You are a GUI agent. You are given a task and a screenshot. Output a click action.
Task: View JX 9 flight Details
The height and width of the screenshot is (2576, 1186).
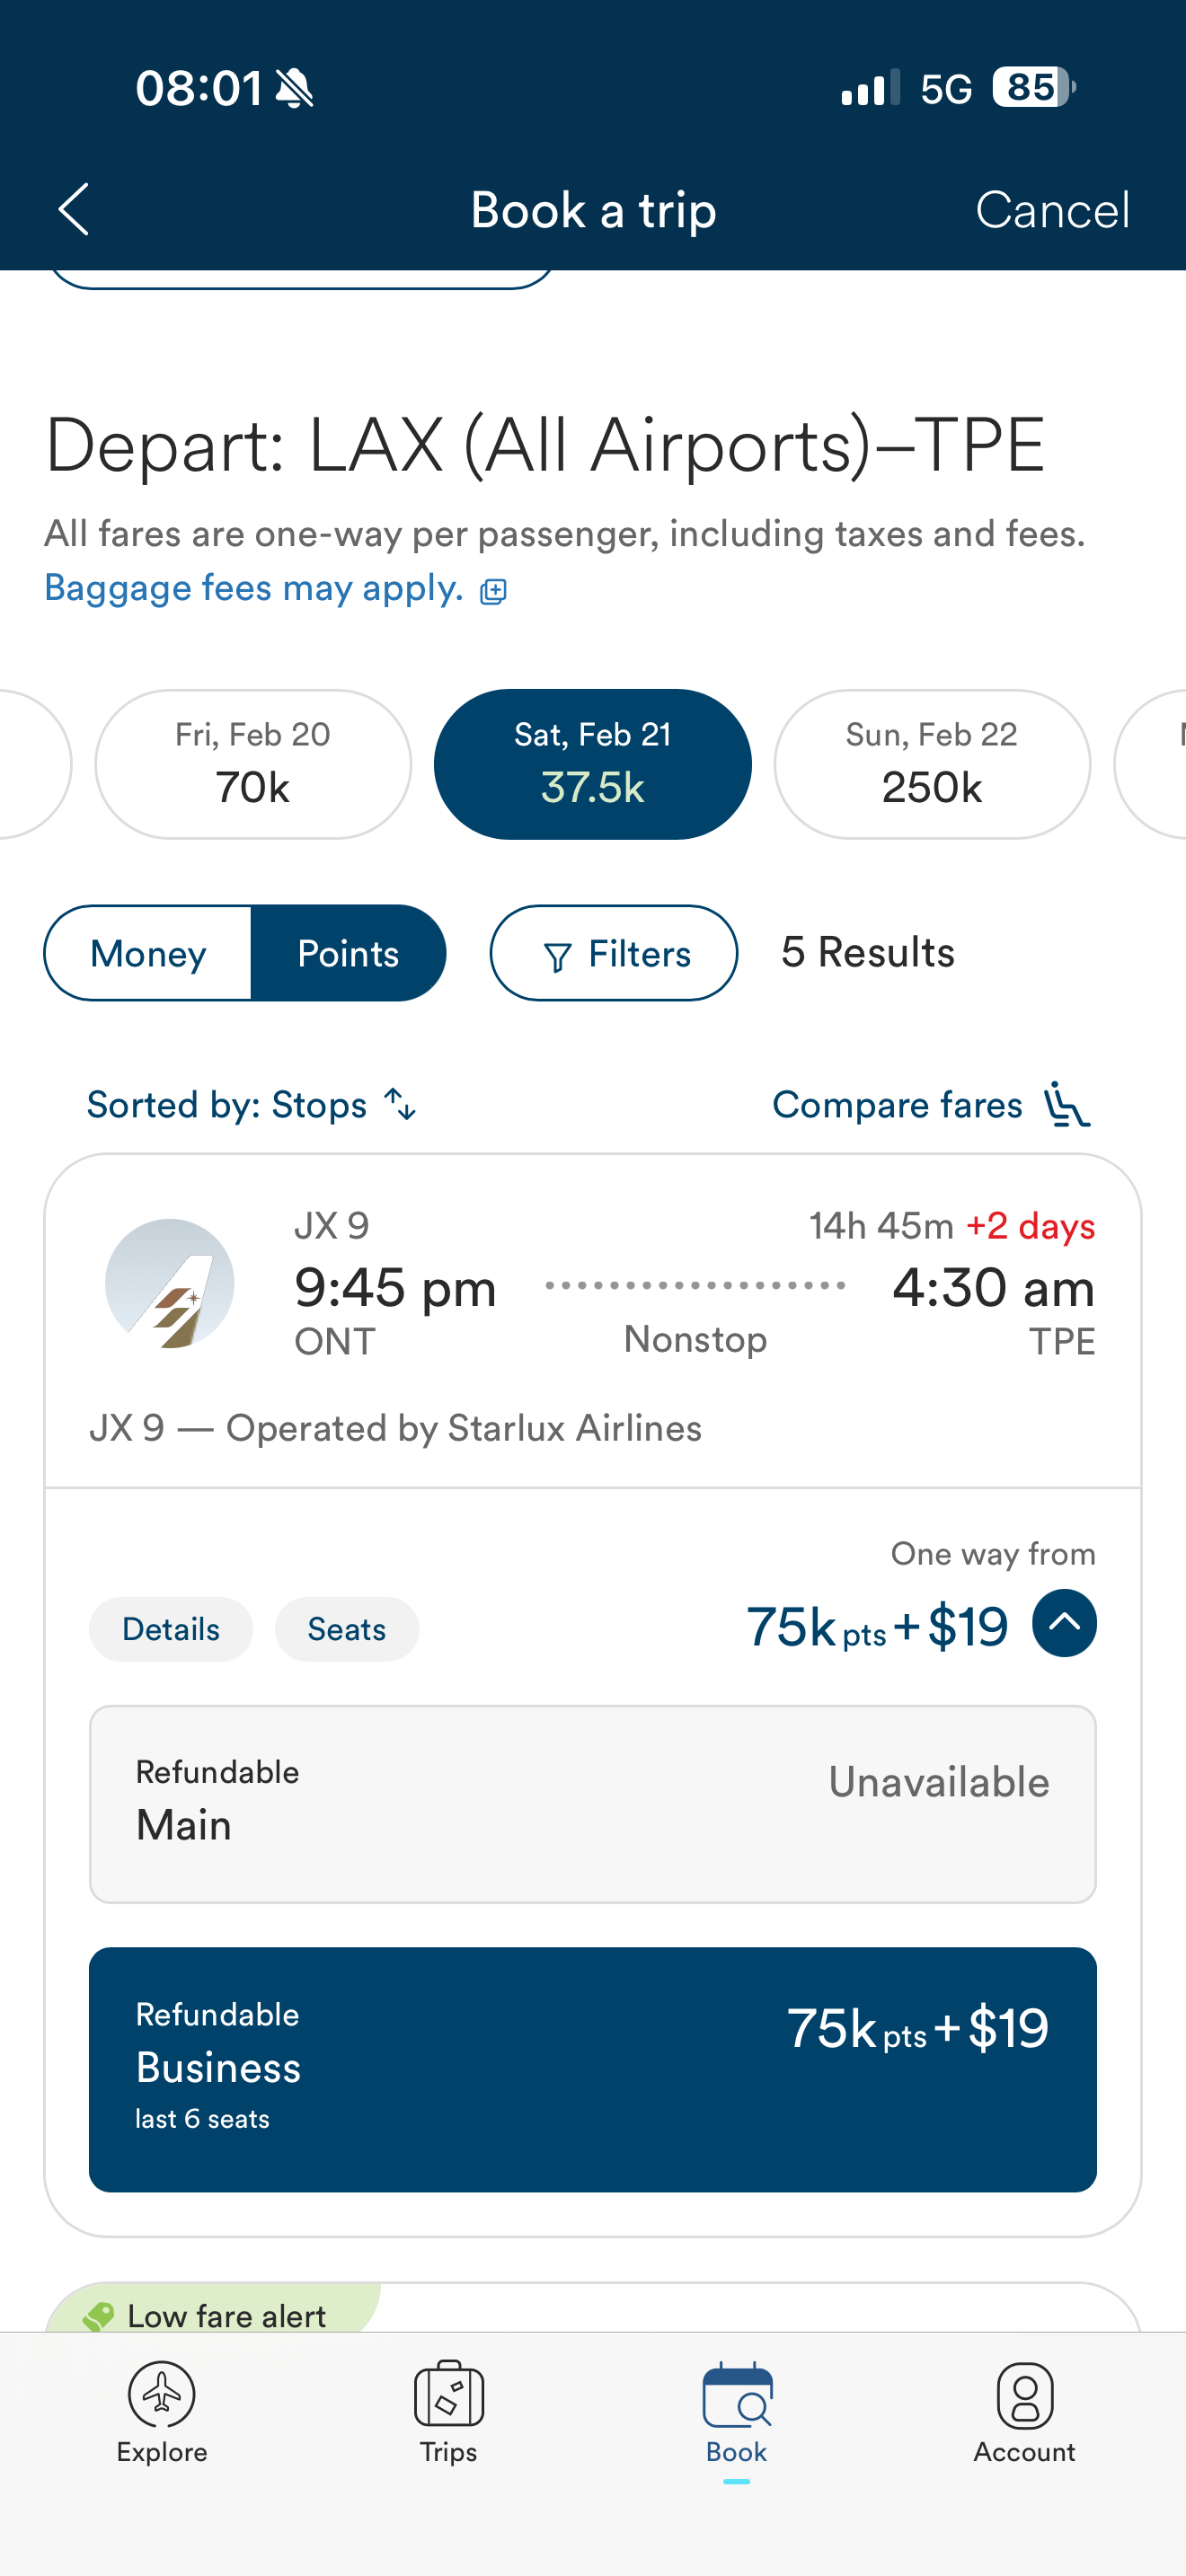171,1629
